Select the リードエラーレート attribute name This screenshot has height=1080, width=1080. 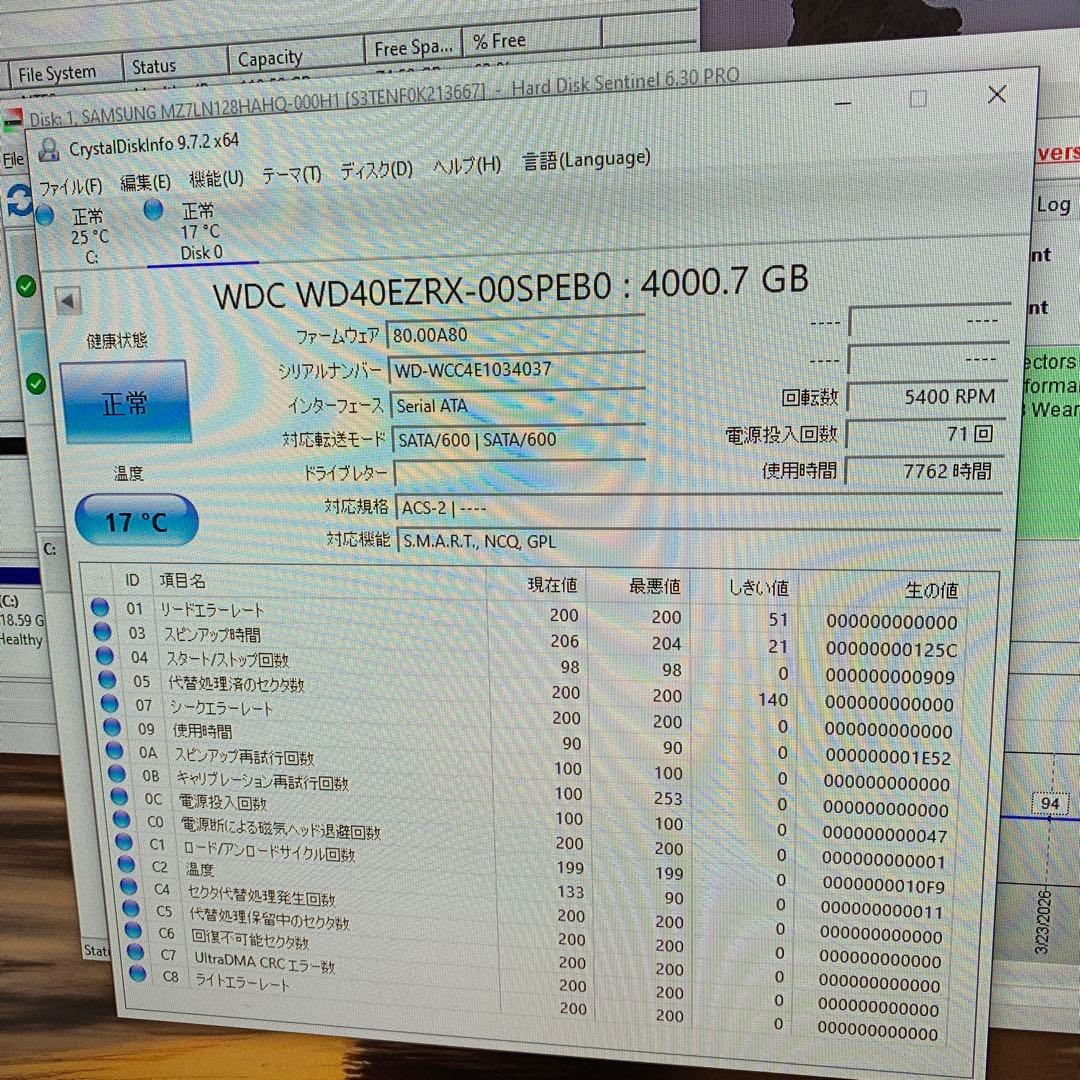212,610
